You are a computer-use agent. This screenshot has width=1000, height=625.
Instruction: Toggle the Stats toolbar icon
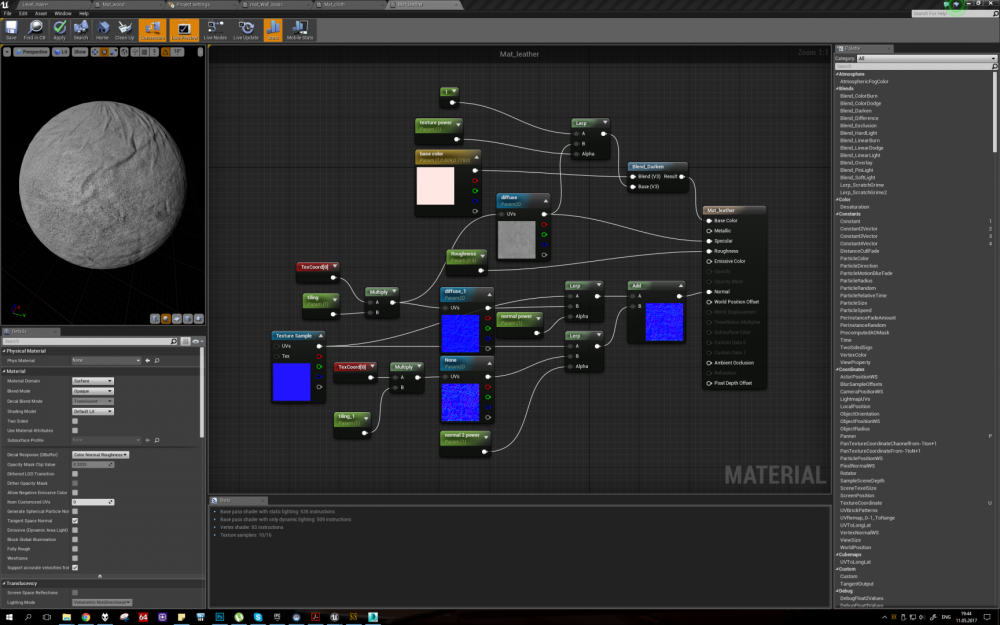(x=273, y=30)
